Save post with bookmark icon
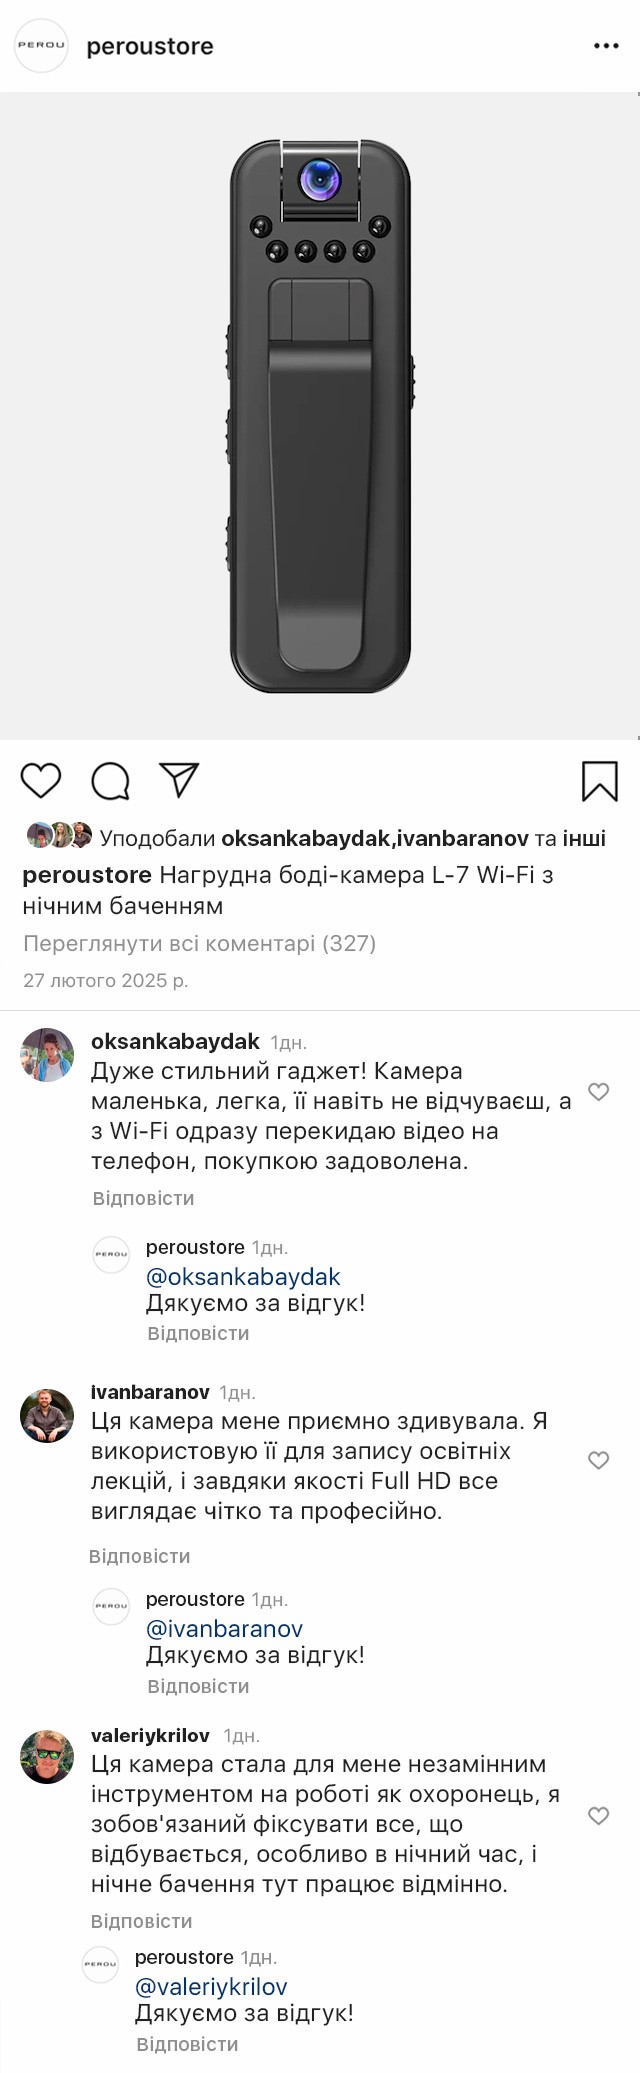Viewport: 640px width, 2073px height. pyautogui.click(x=599, y=781)
